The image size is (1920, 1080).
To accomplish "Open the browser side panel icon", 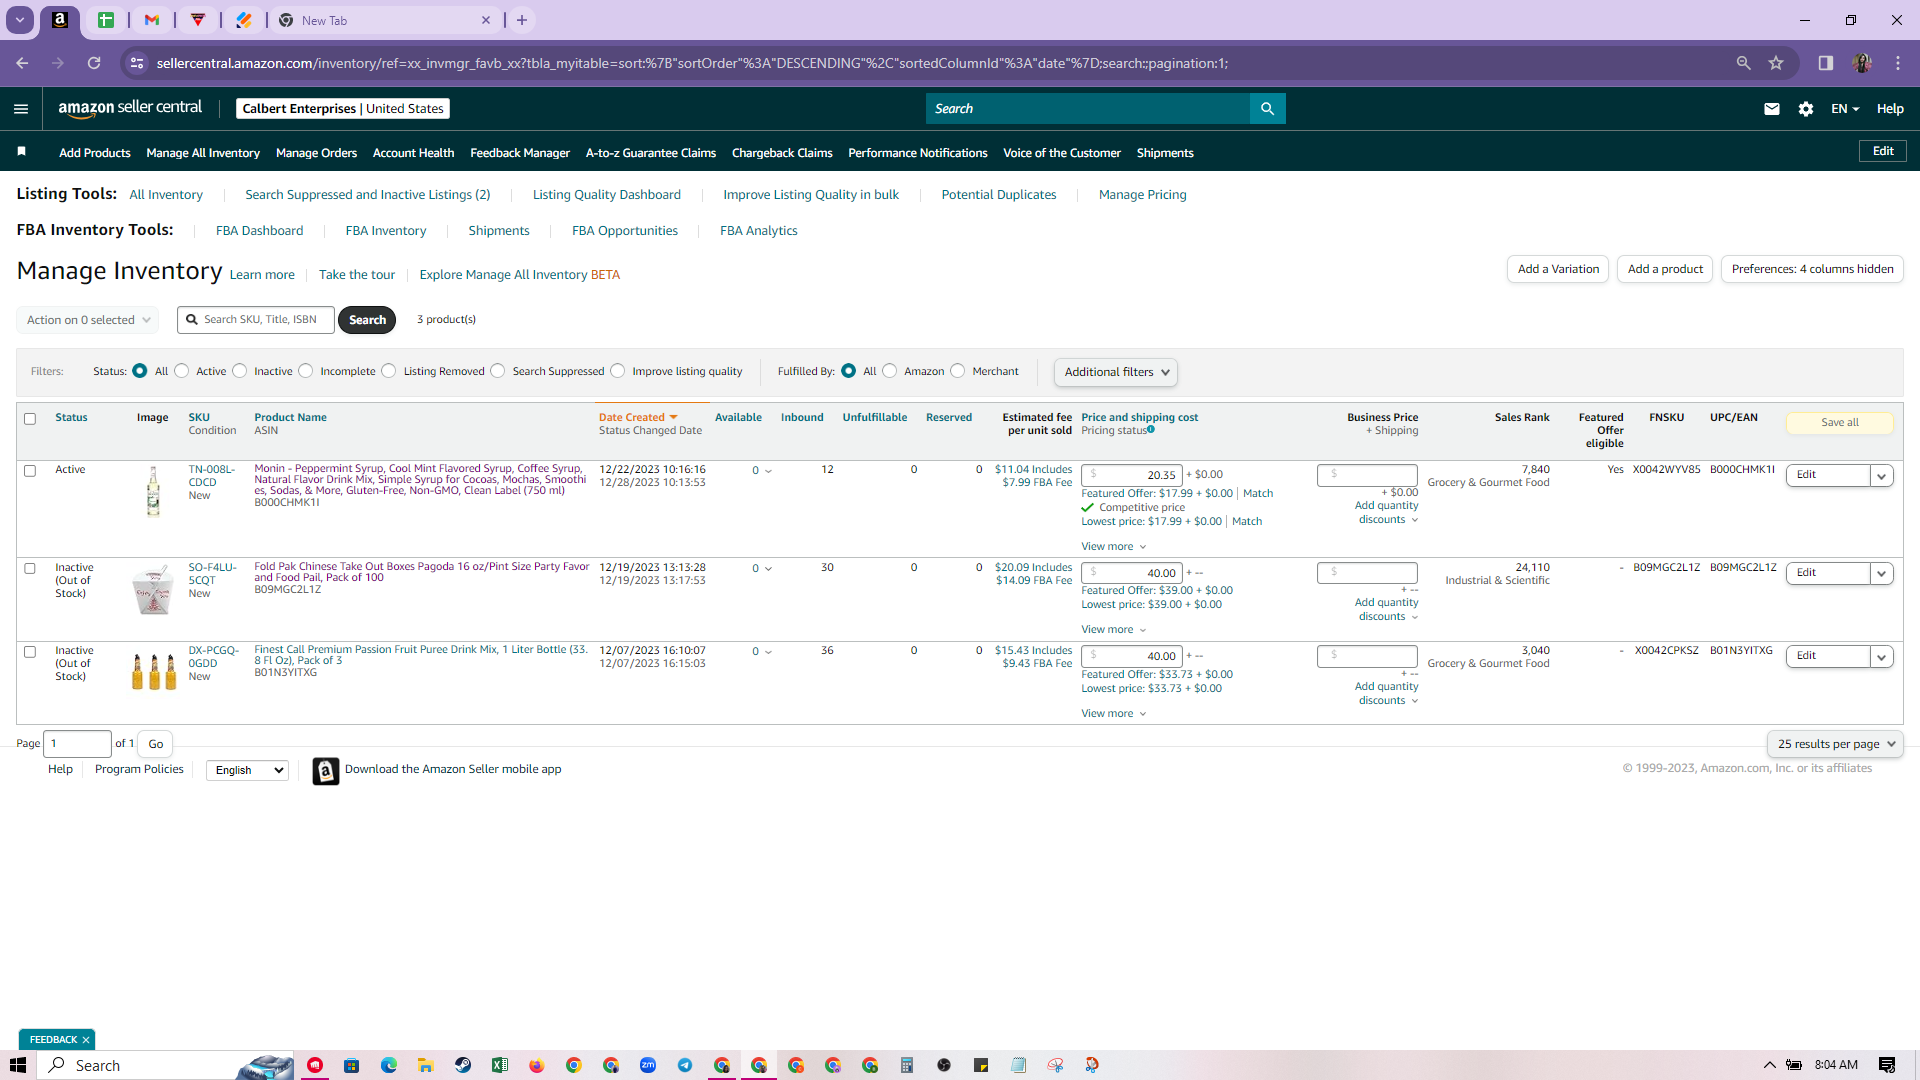I will (1826, 63).
